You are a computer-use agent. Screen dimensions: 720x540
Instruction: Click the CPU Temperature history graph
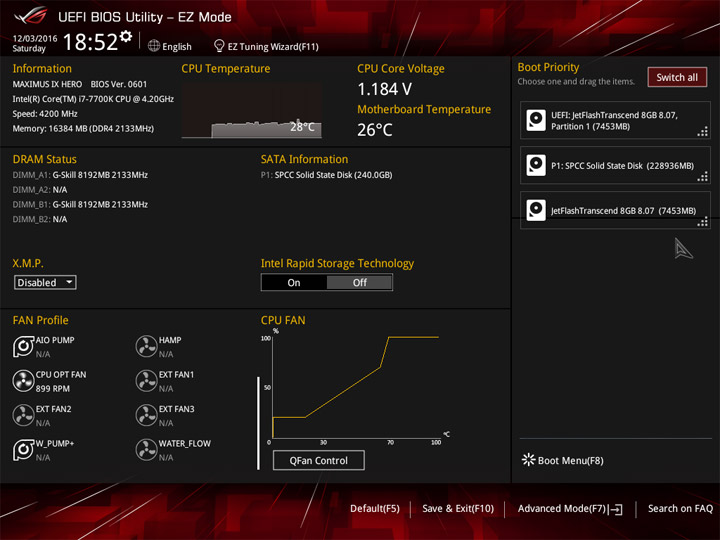(252, 110)
